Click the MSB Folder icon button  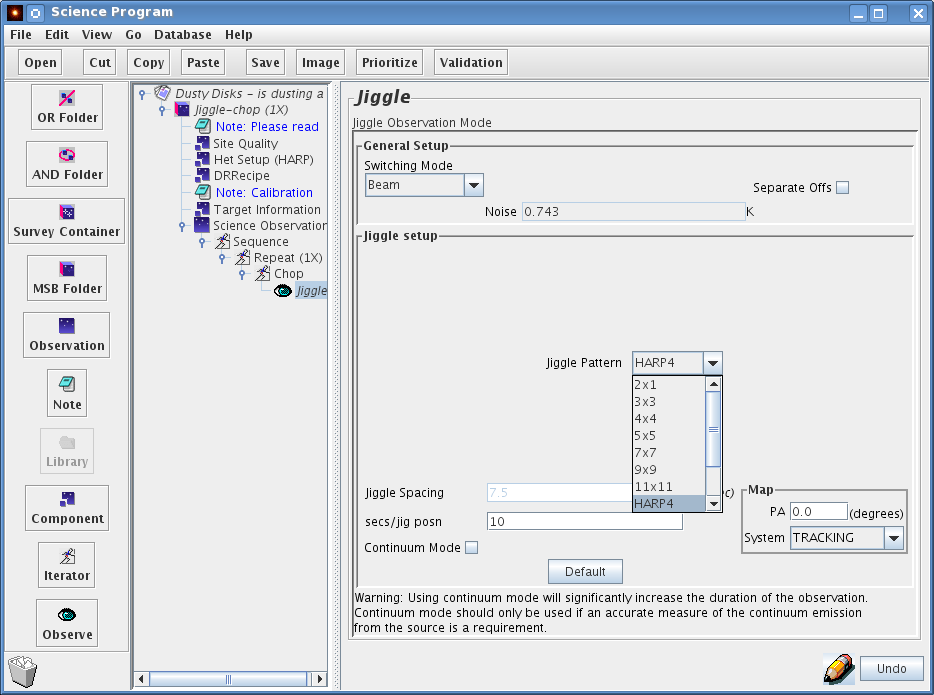[x=67, y=278]
